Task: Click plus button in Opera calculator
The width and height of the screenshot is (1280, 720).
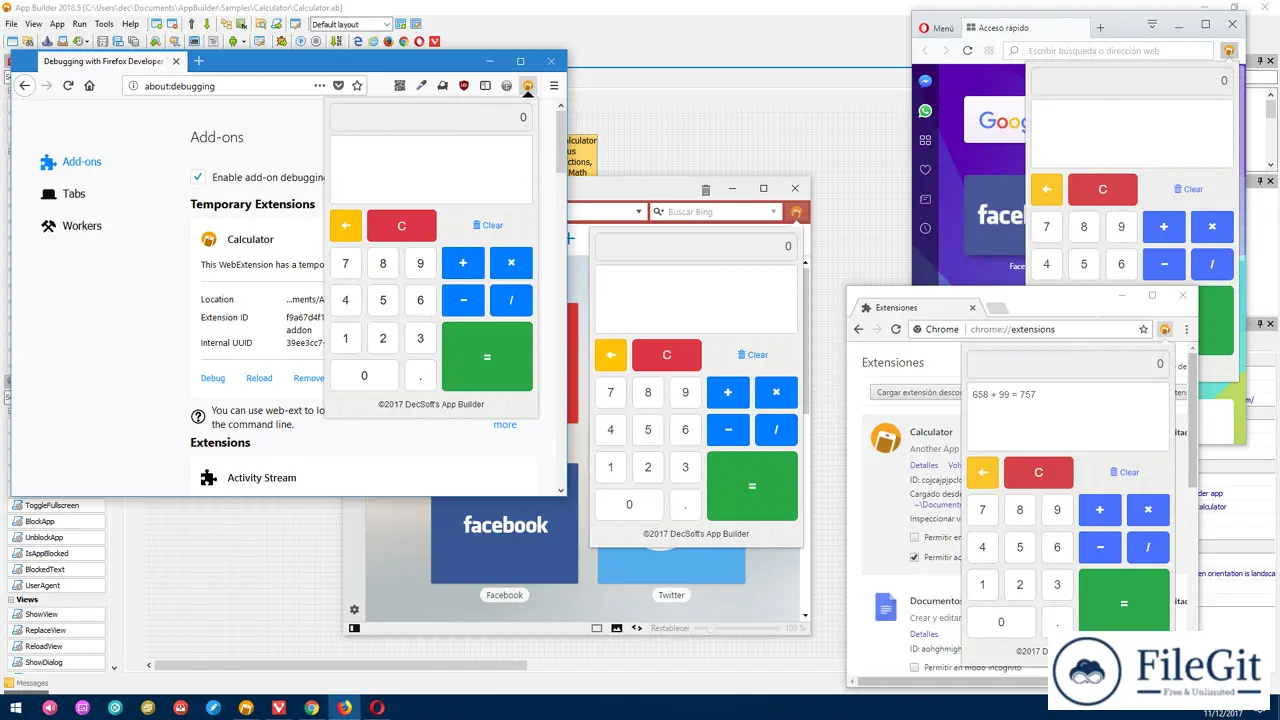Action: coord(1164,227)
